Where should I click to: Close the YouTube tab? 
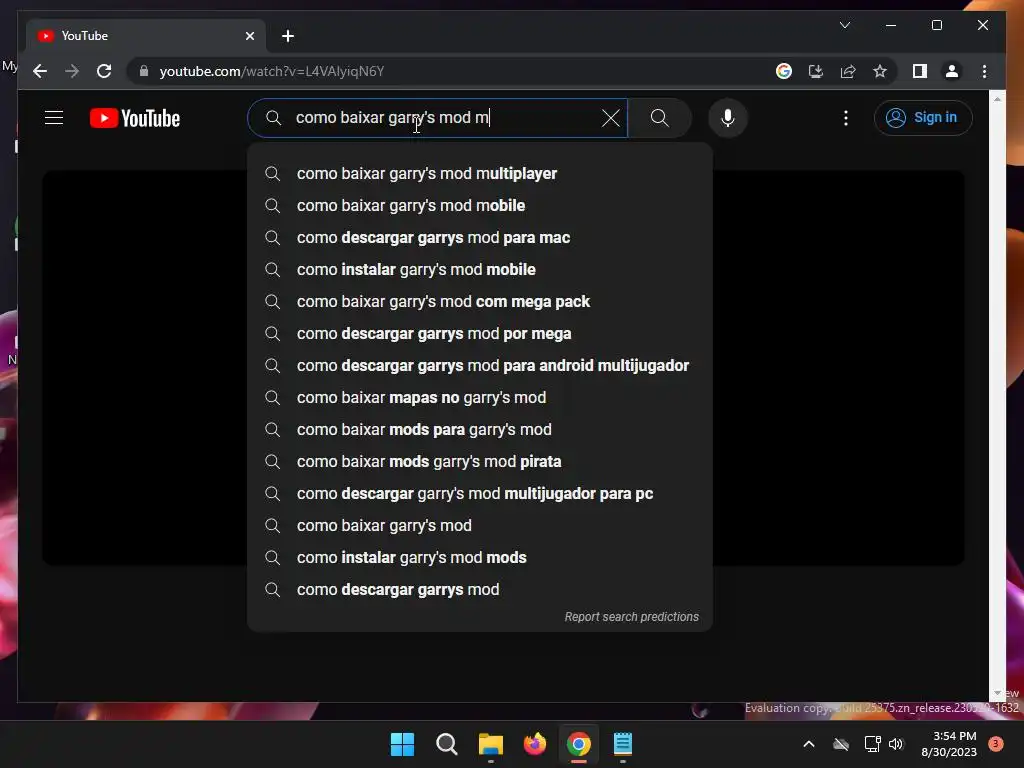[249, 36]
